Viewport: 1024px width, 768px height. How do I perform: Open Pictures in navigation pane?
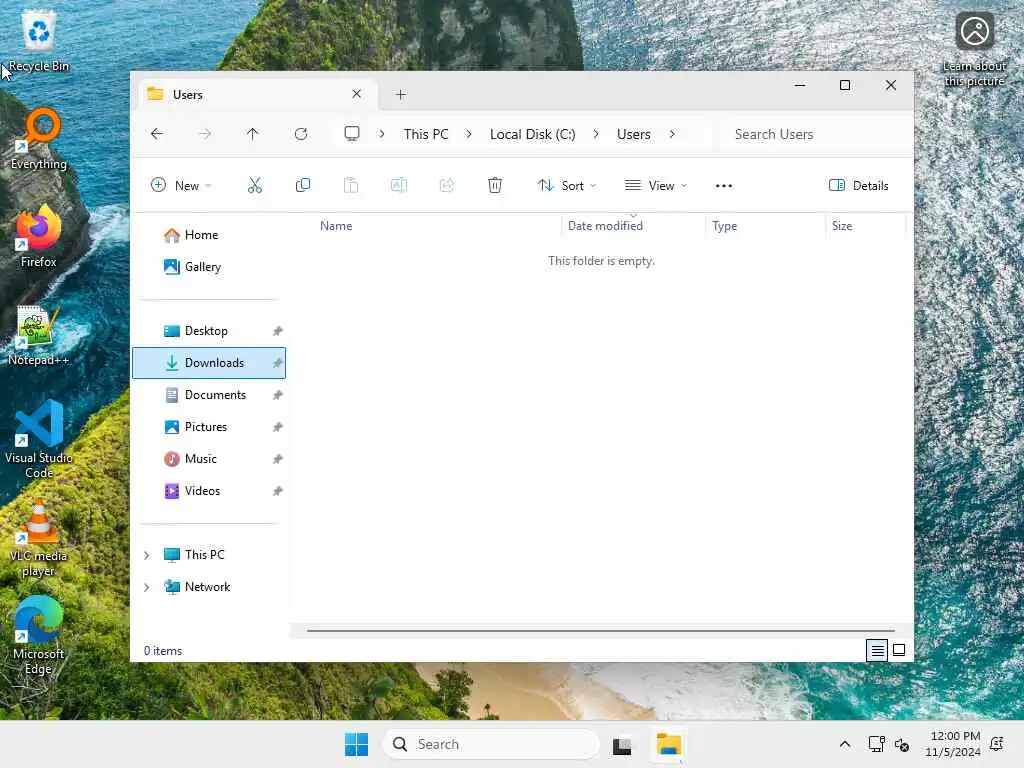209,427
